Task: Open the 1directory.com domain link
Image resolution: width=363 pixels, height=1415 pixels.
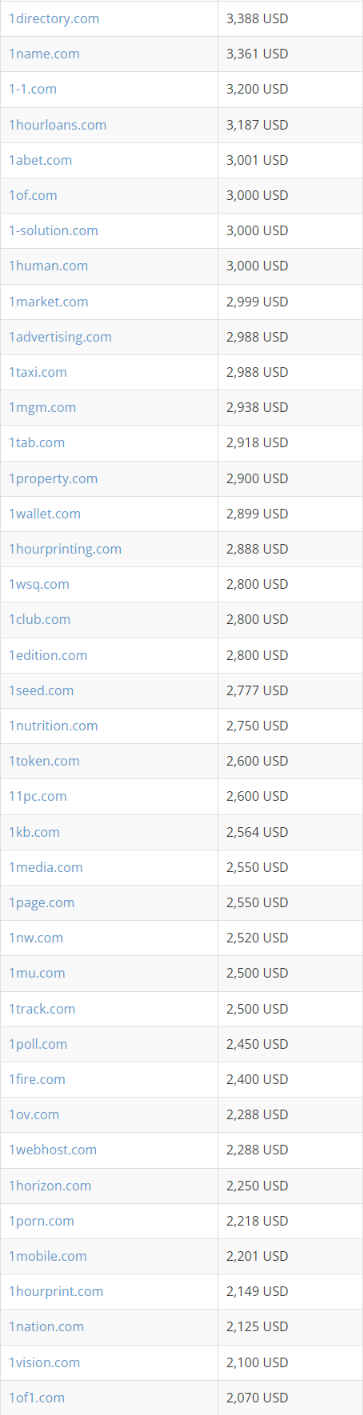Action: pos(53,18)
